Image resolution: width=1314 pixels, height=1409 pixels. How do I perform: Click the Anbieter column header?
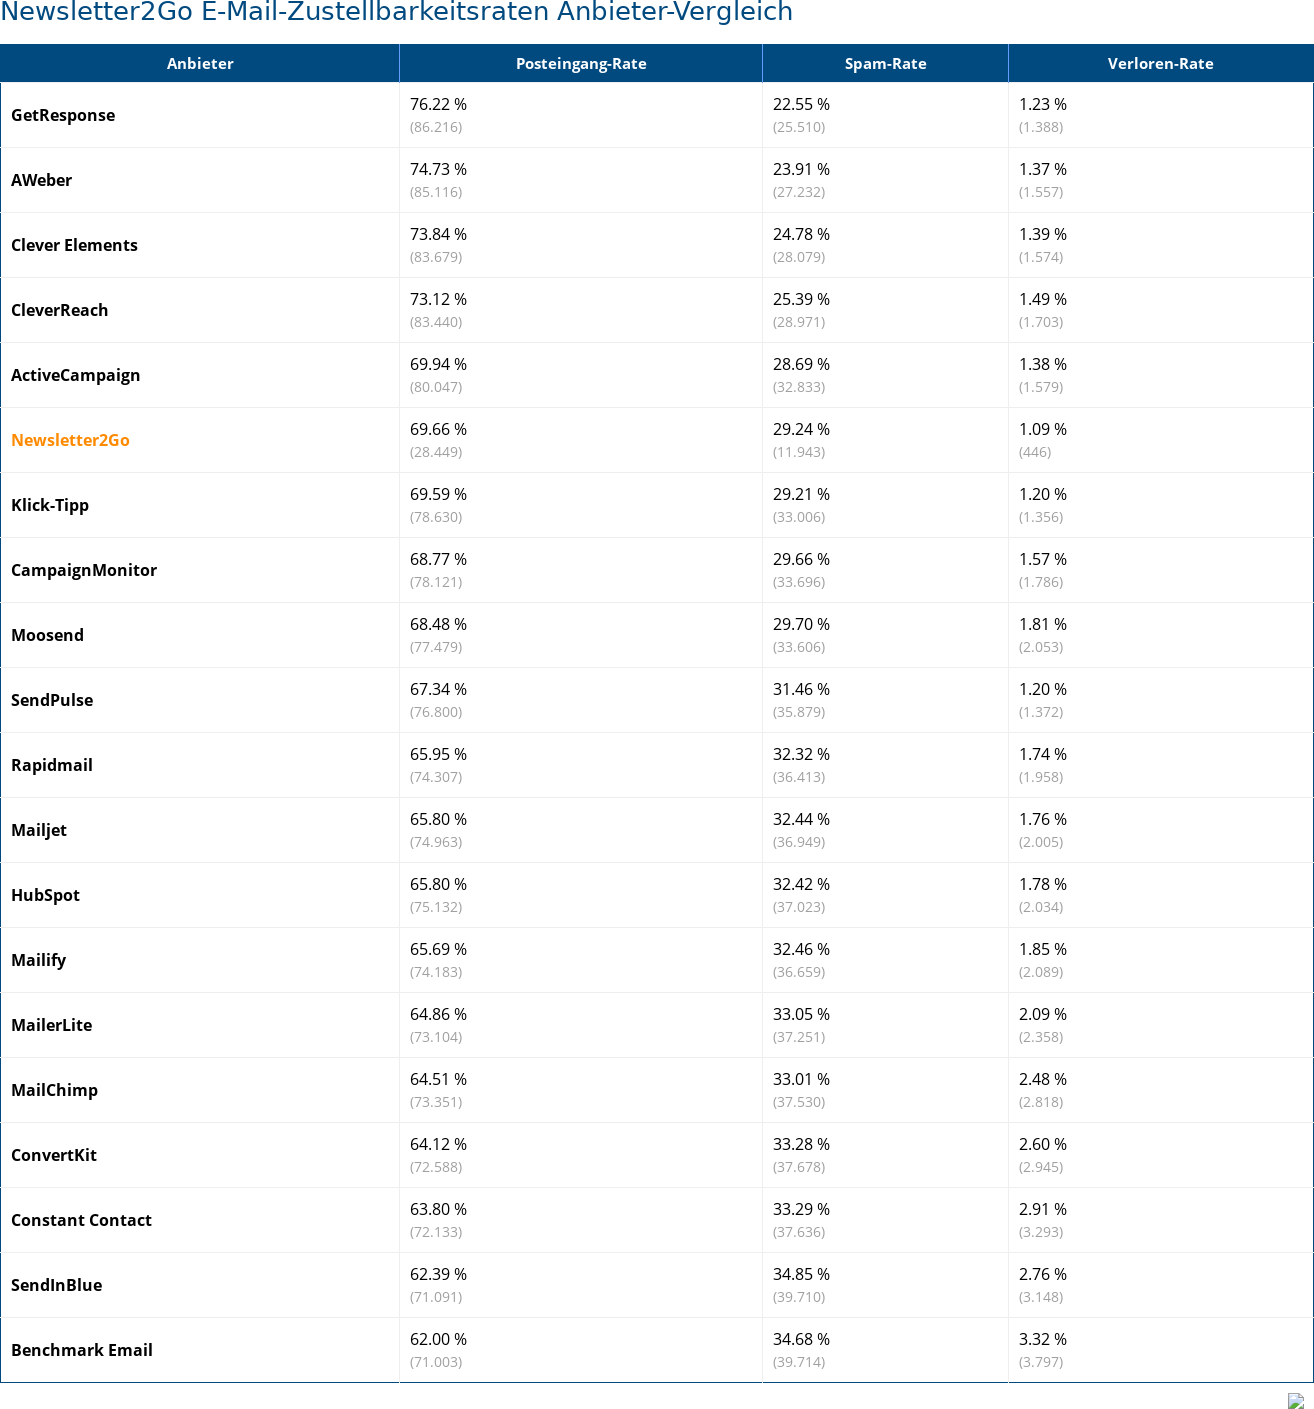200,64
